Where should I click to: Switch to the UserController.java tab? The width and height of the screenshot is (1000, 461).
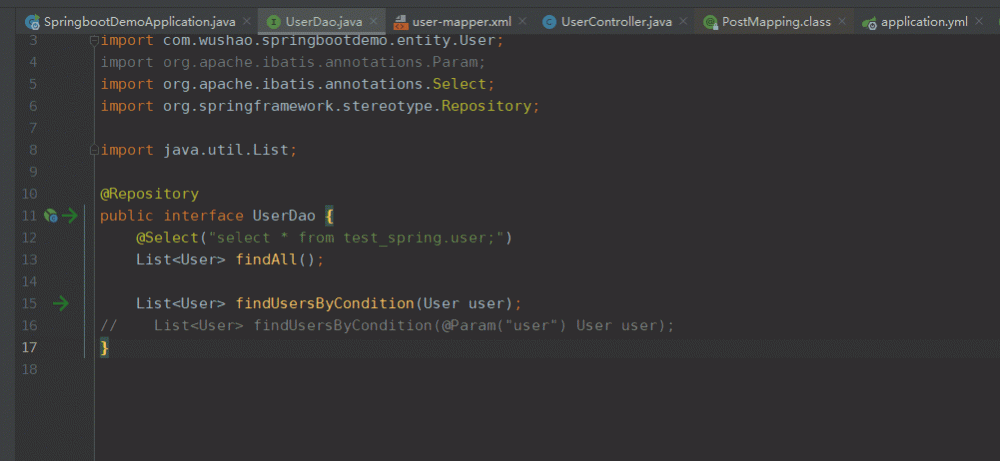616,22
